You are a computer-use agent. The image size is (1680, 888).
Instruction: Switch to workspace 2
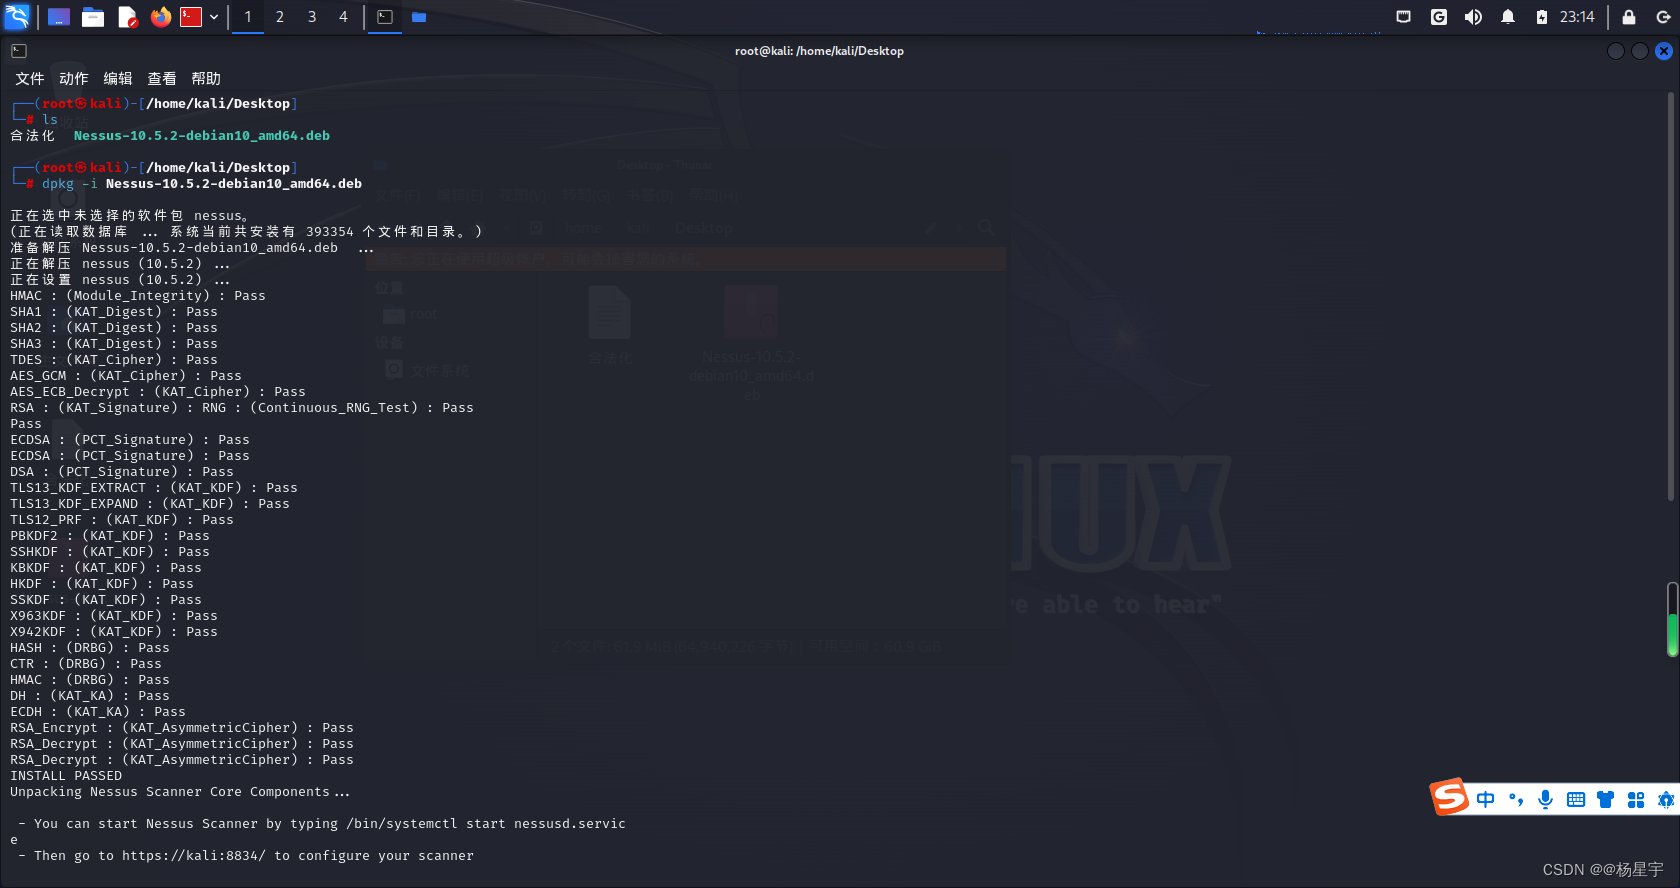280,17
